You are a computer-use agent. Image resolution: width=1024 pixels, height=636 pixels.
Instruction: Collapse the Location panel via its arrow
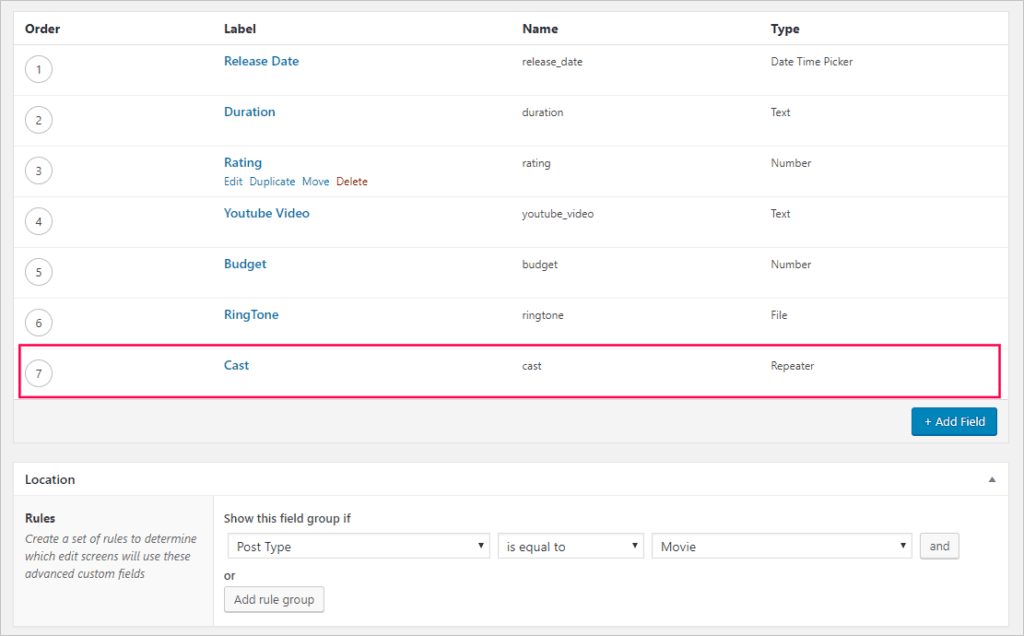(x=992, y=479)
